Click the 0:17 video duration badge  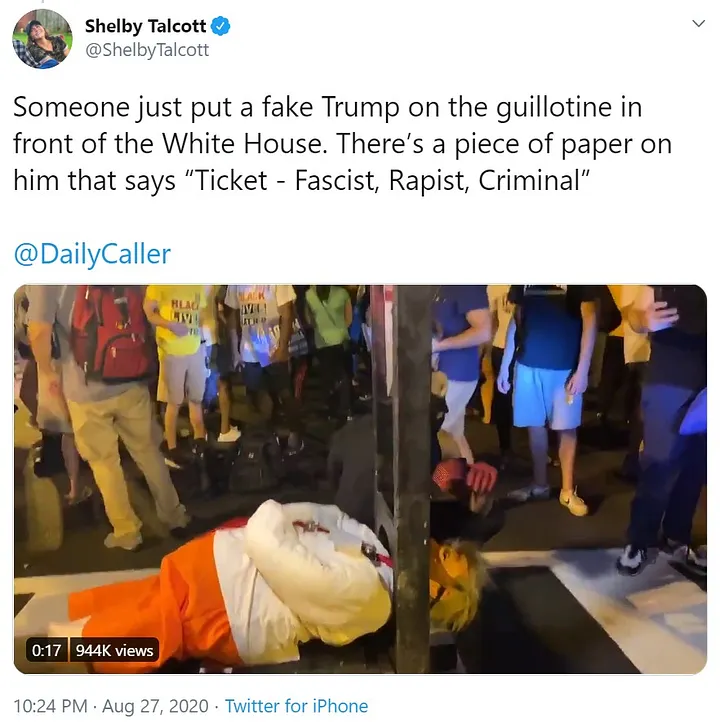point(46,650)
